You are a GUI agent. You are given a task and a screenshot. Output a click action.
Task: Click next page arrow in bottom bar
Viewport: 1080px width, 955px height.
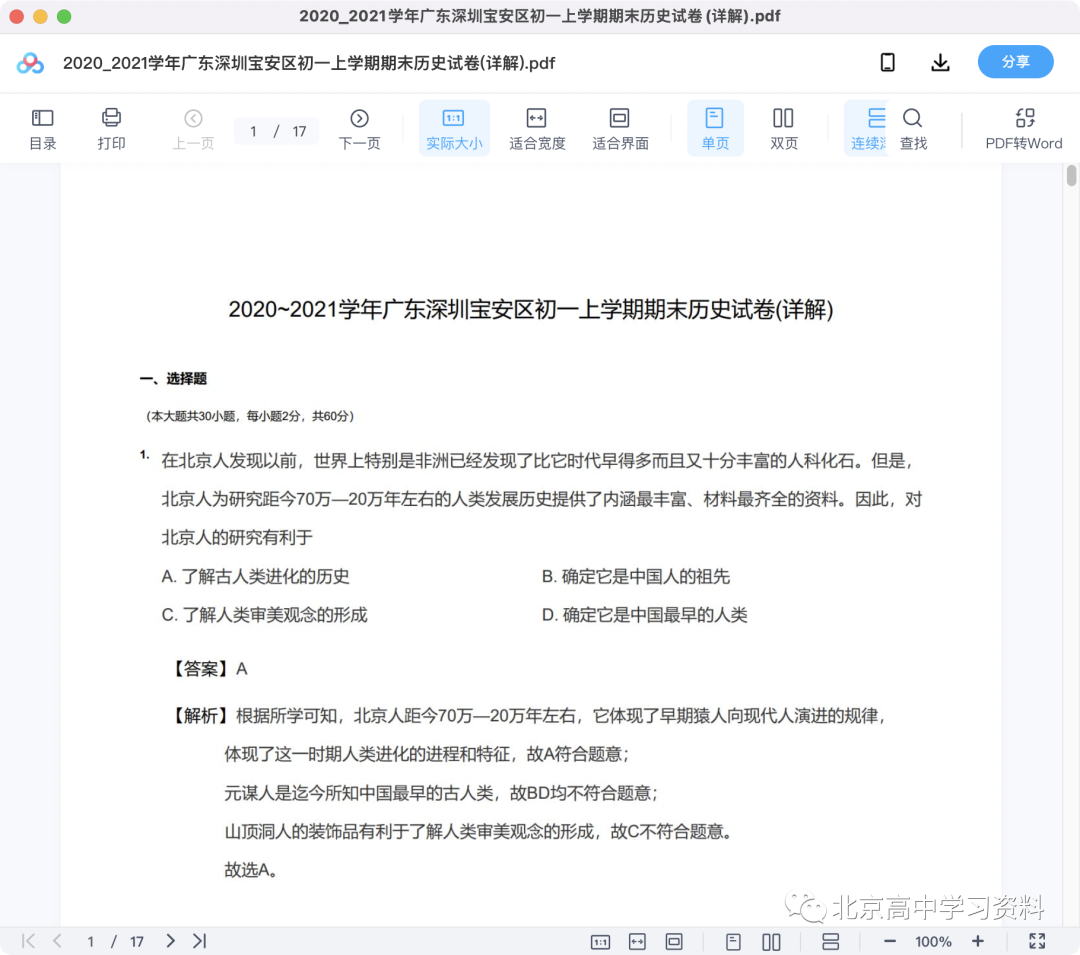click(170, 941)
